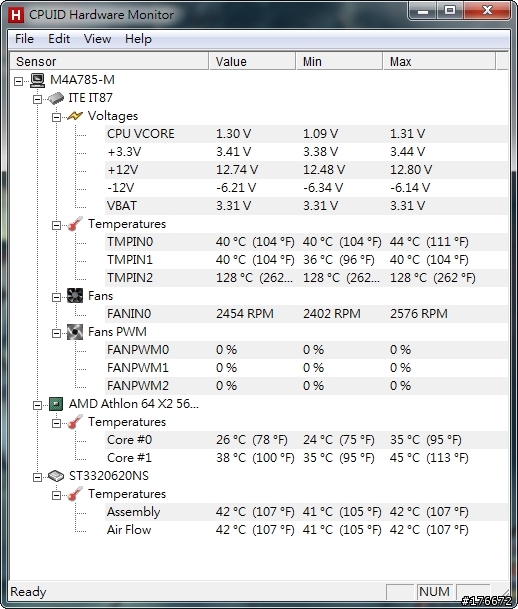Click the Max column header
518x609 pixels.
click(x=440, y=61)
